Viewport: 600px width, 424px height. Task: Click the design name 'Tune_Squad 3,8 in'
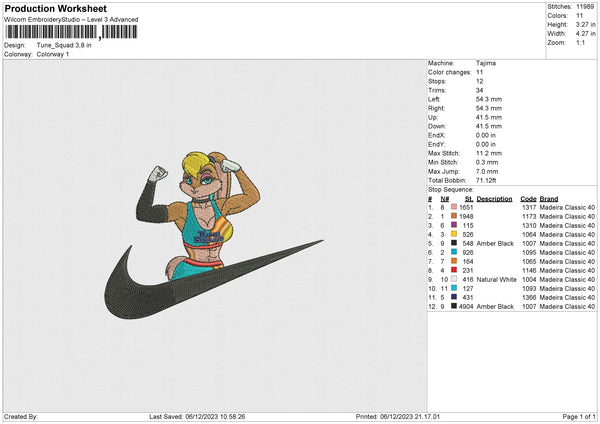pos(64,45)
